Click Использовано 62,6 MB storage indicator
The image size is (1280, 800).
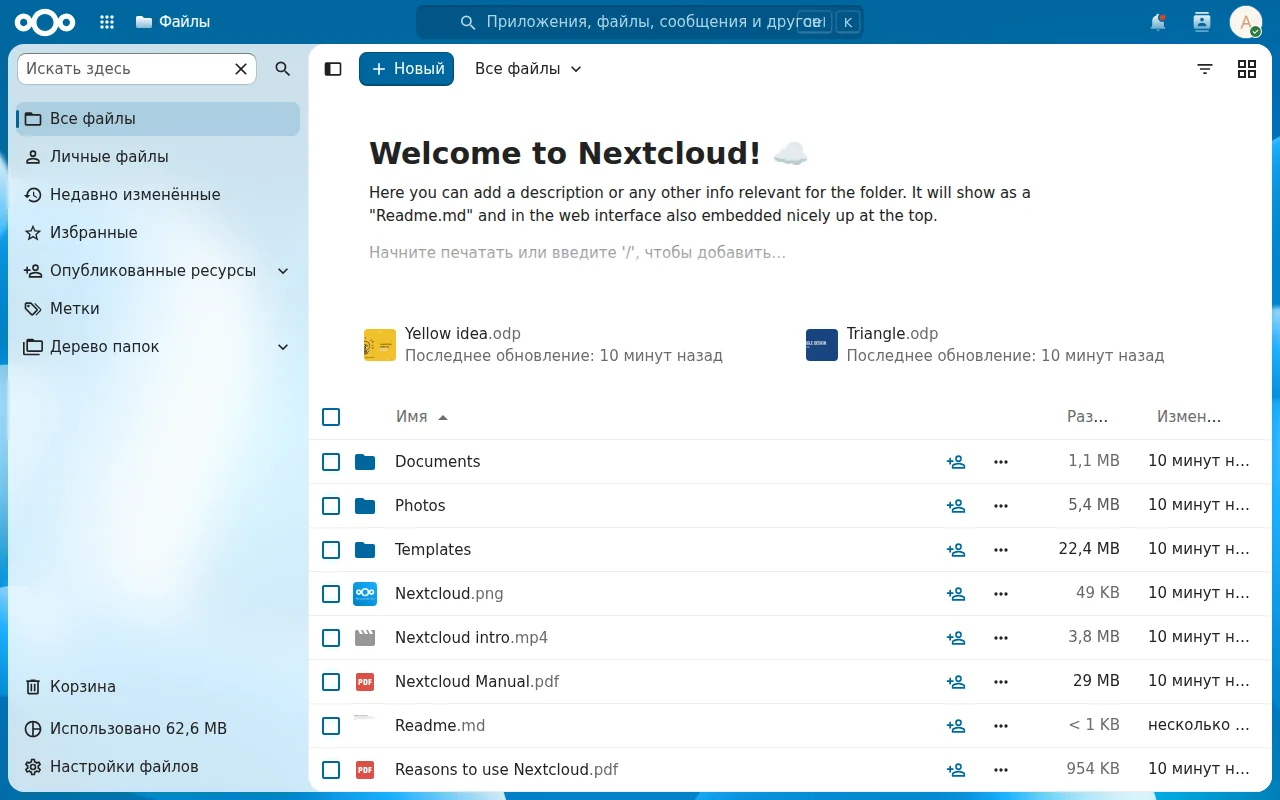click(x=158, y=729)
